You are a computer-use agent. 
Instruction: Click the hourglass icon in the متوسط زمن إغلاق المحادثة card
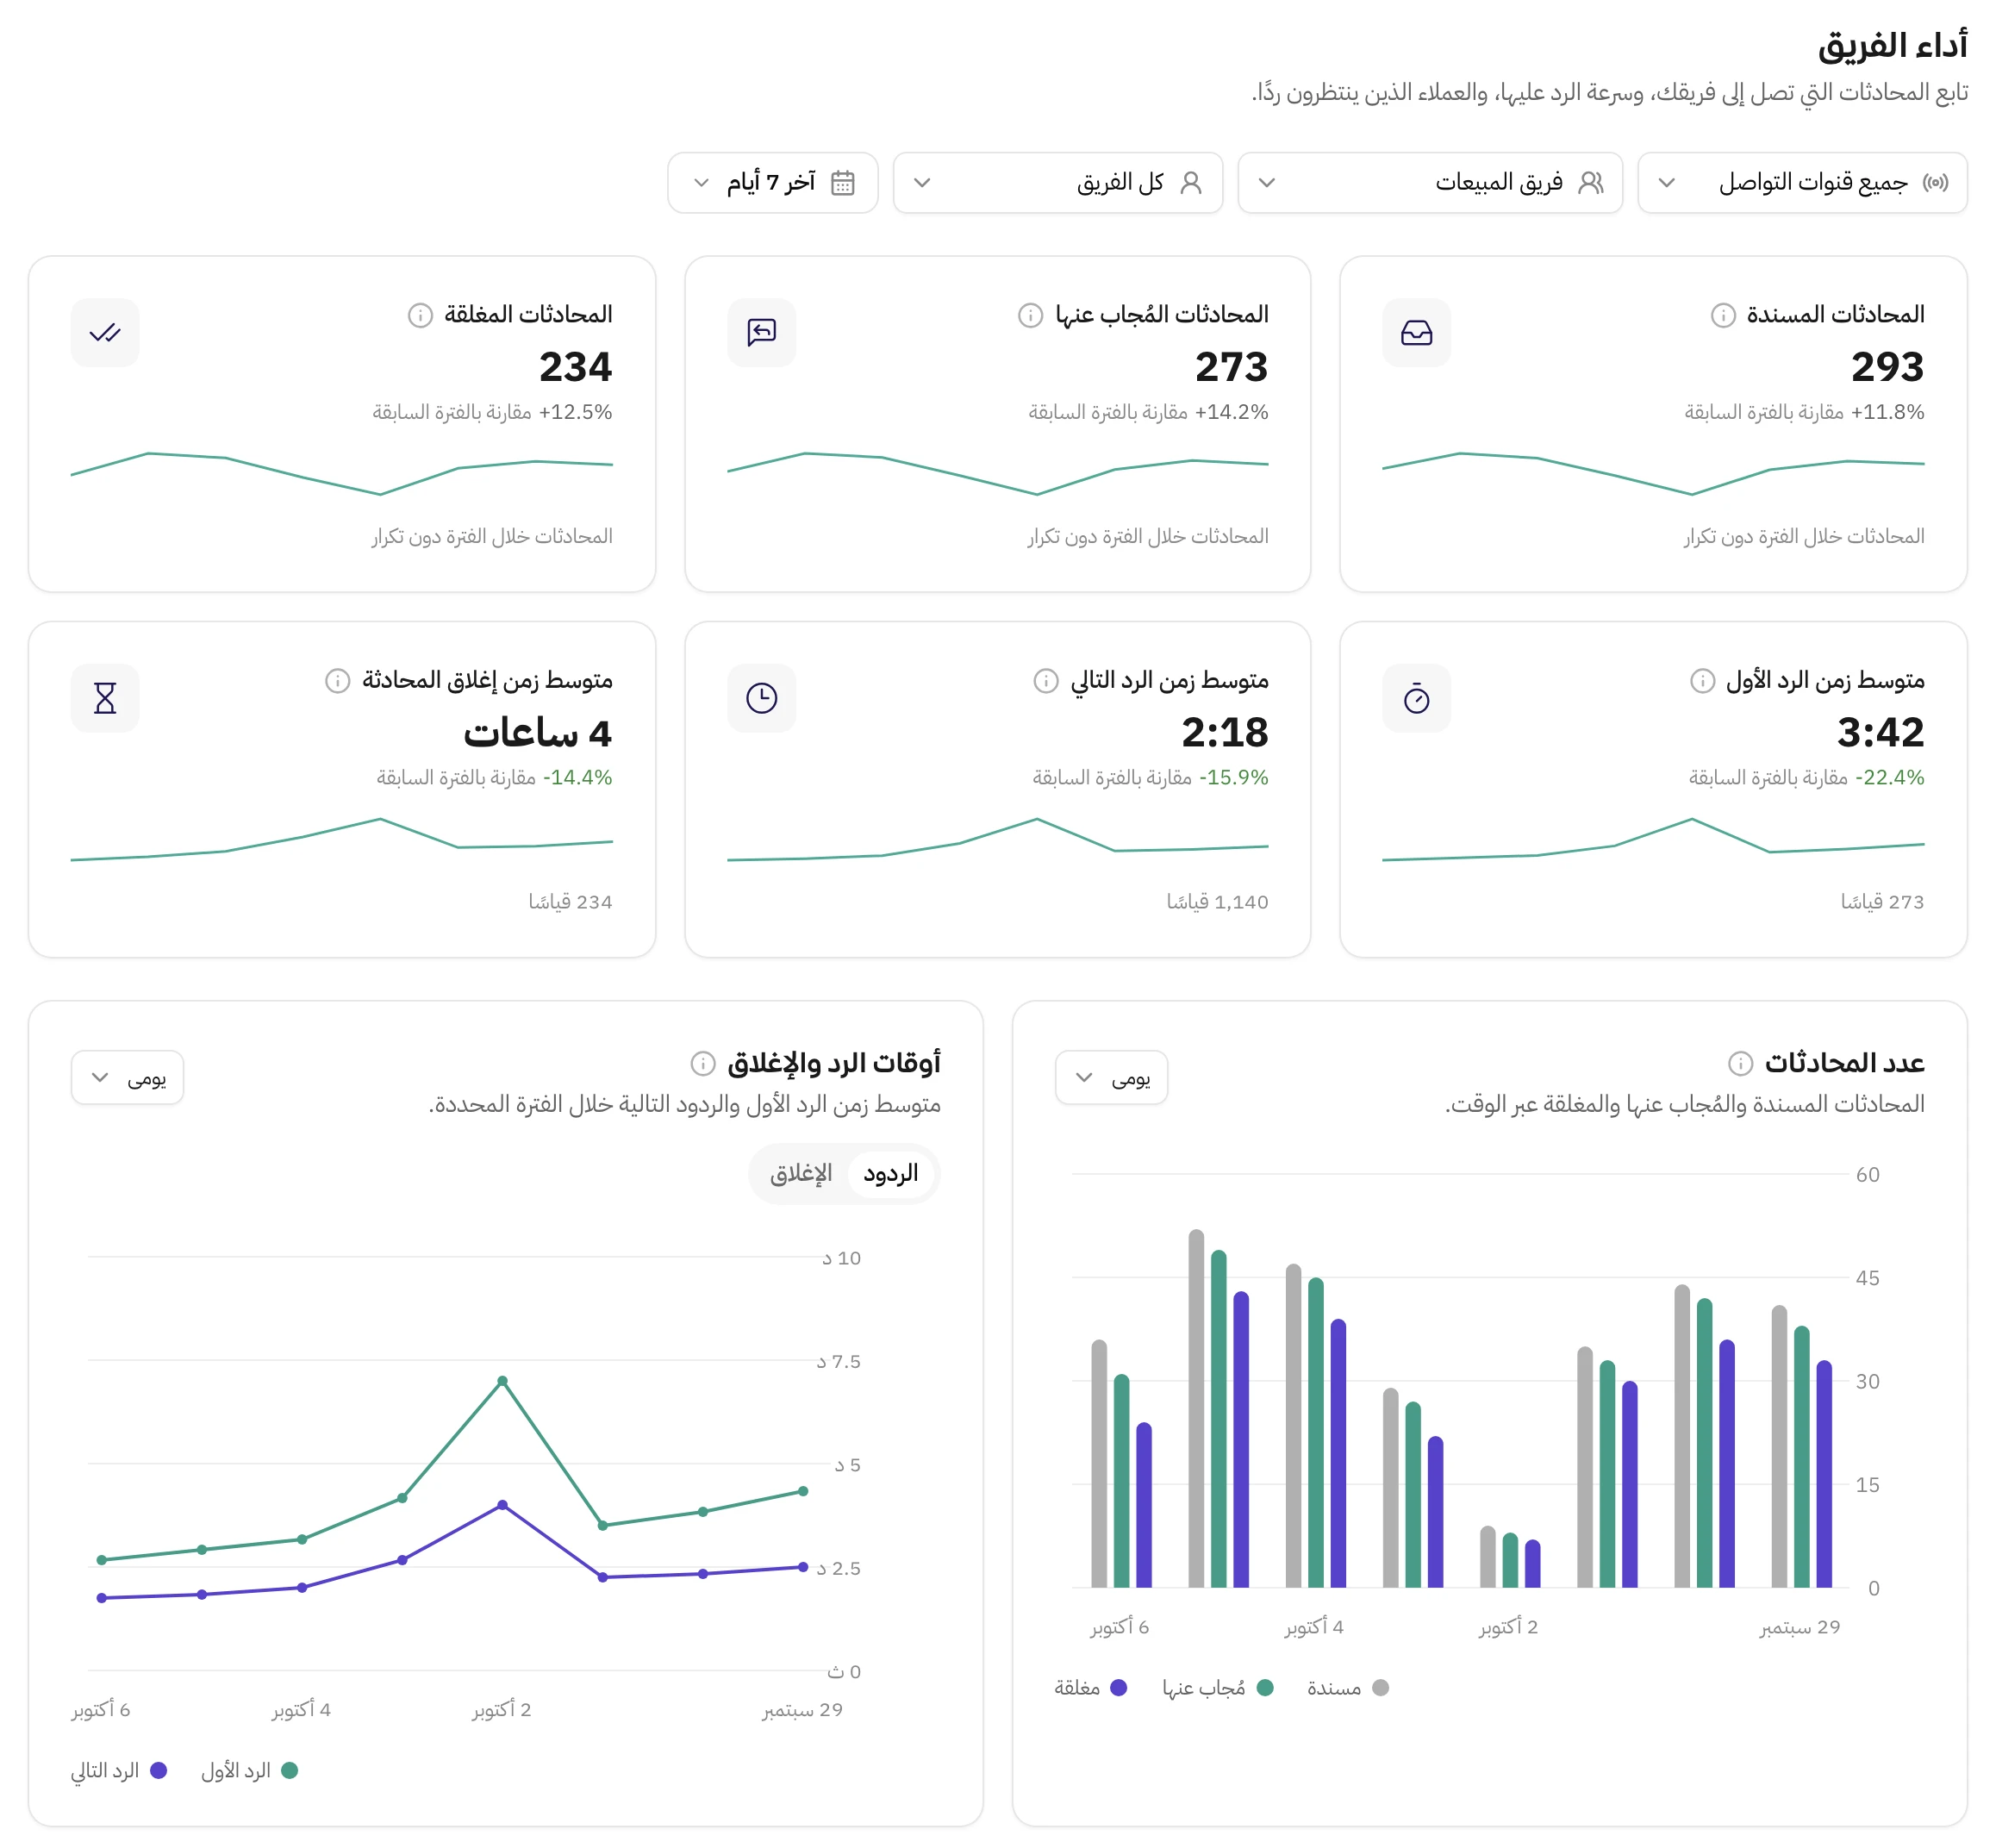coord(105,698)
